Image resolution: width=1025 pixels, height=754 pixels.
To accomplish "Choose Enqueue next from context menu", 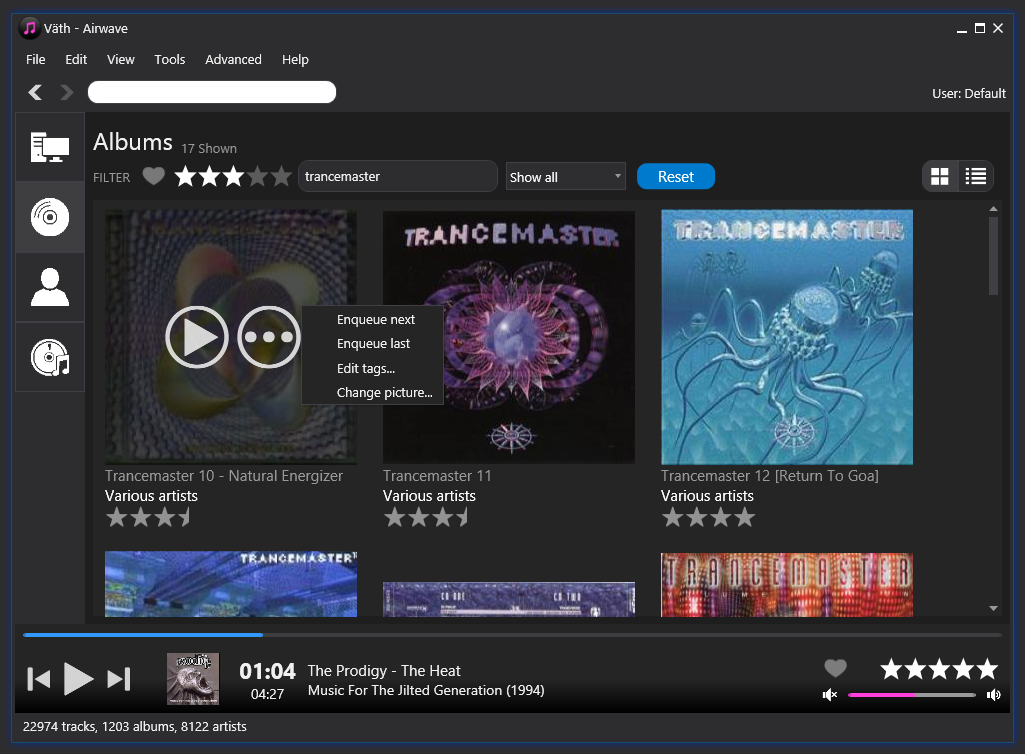I will pyautogui.click(x=376, y=320).
